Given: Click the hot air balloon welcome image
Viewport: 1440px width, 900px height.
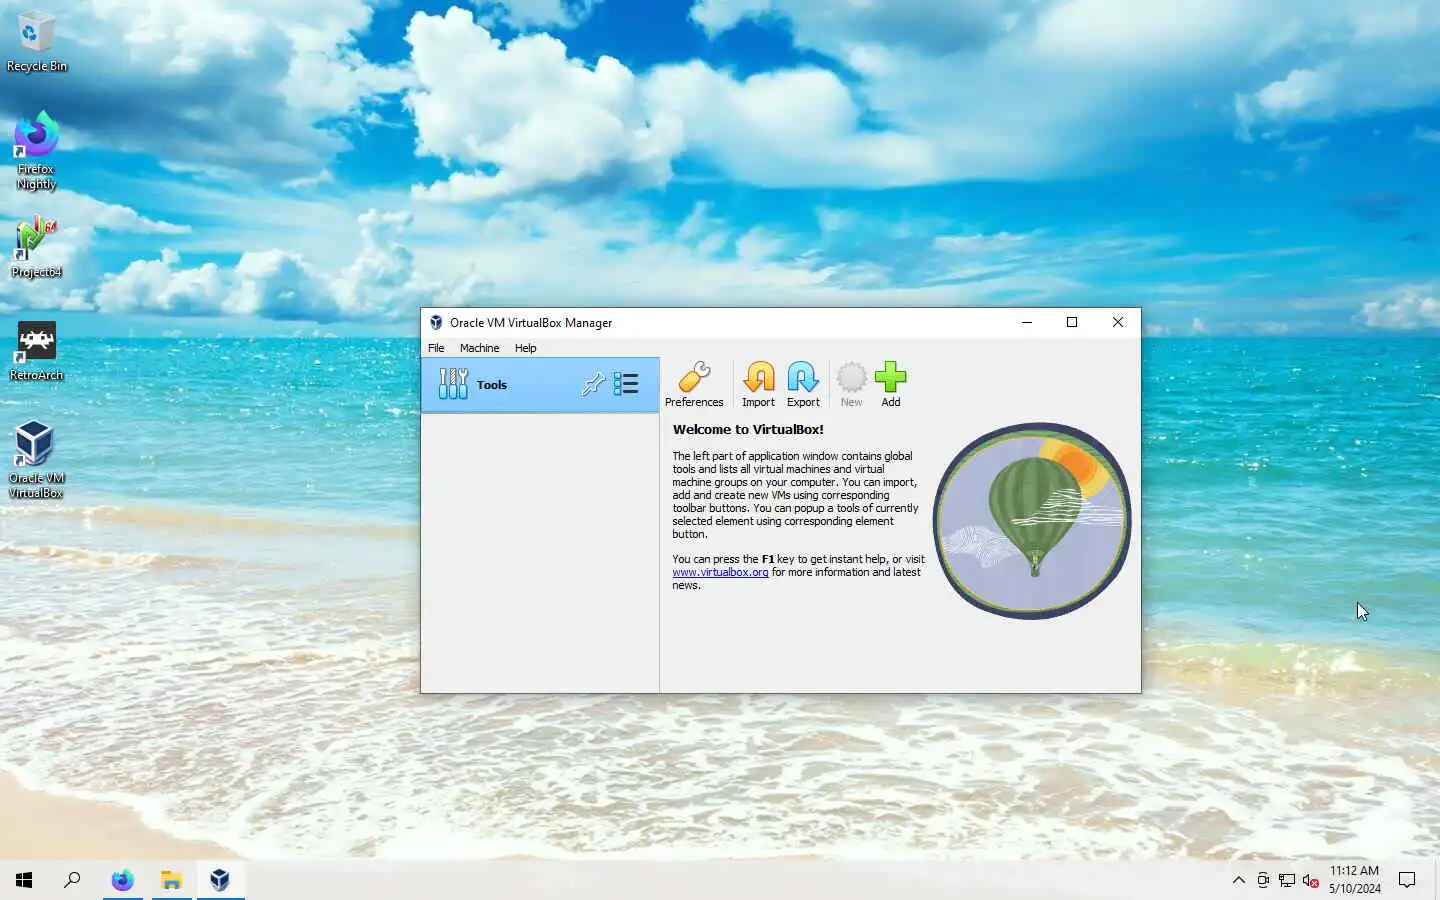Looking at the screenshot, I should click(x=1032, y=520).
